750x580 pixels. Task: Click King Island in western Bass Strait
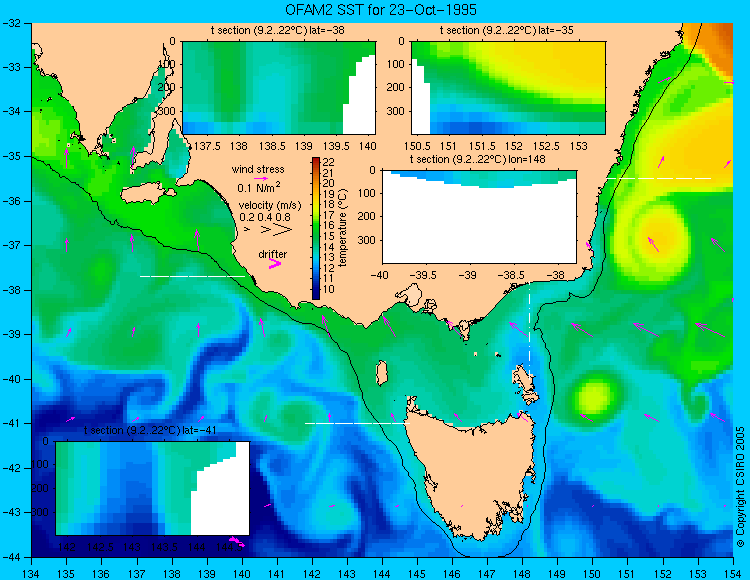tap(381, 373)
